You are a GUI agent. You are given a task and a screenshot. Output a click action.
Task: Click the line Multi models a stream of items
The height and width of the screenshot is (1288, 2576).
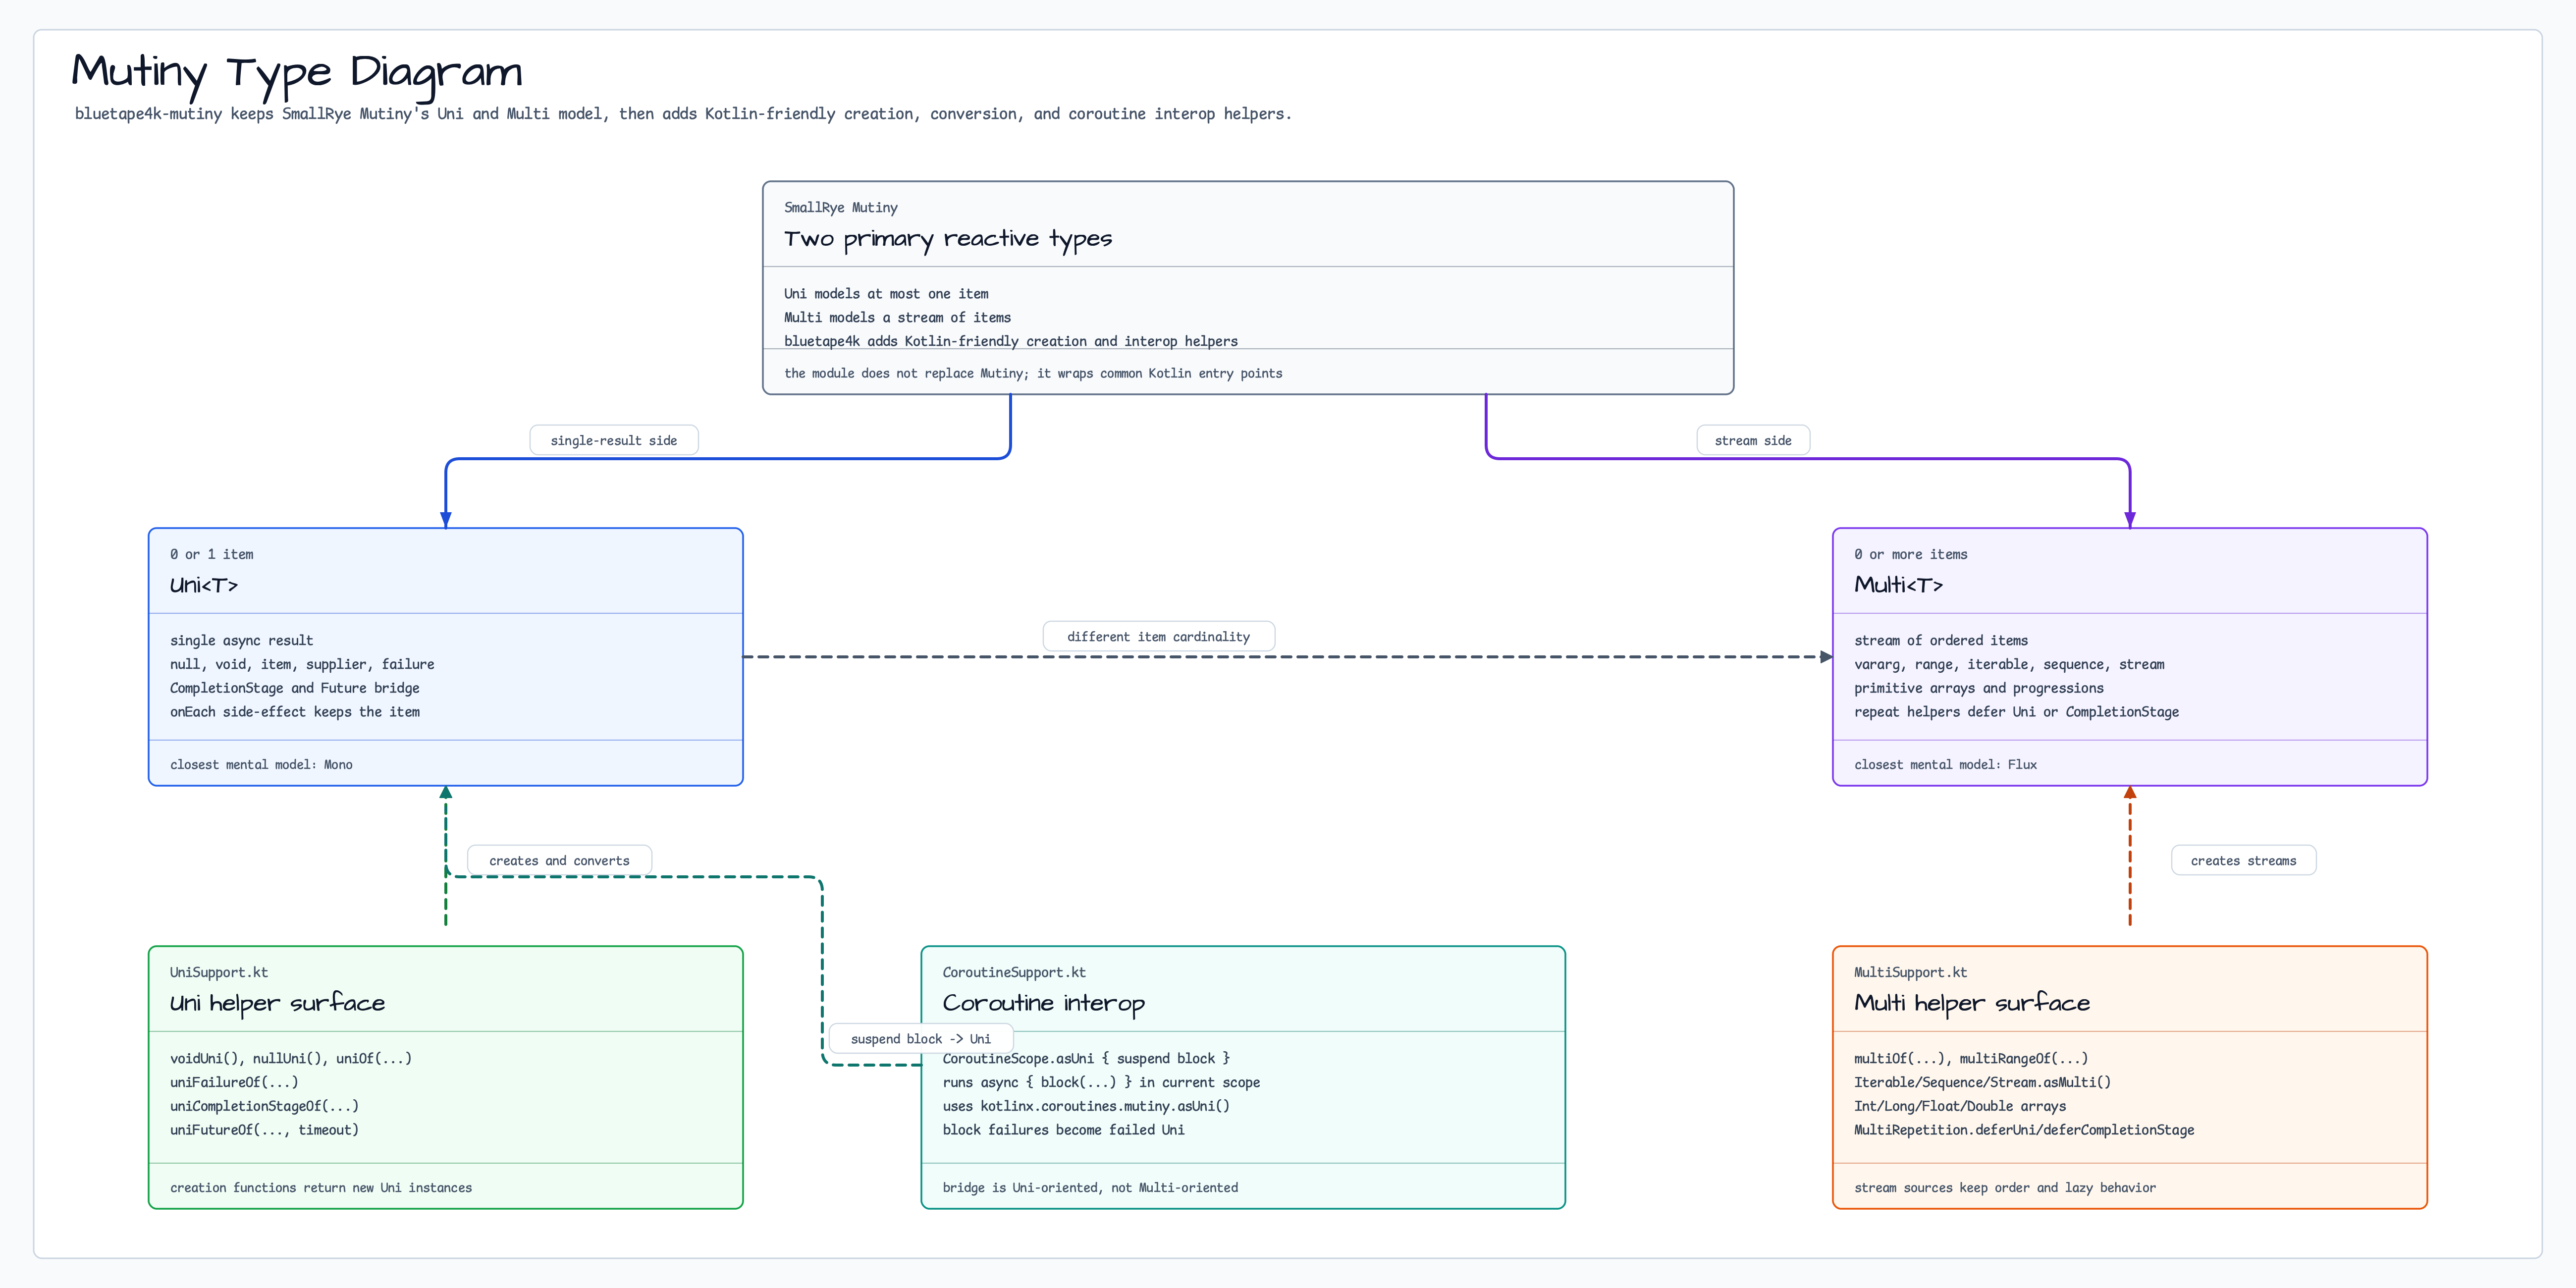pos(897,318)
